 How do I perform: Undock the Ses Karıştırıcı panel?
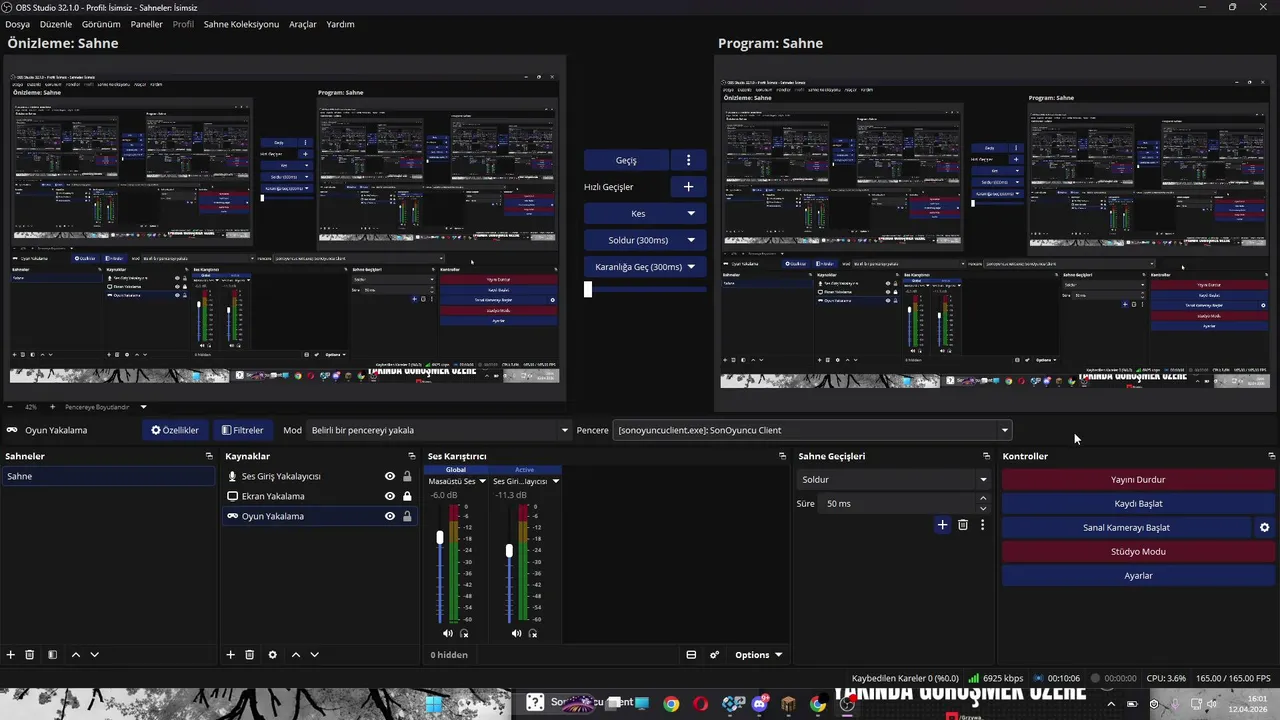(782, 456)
